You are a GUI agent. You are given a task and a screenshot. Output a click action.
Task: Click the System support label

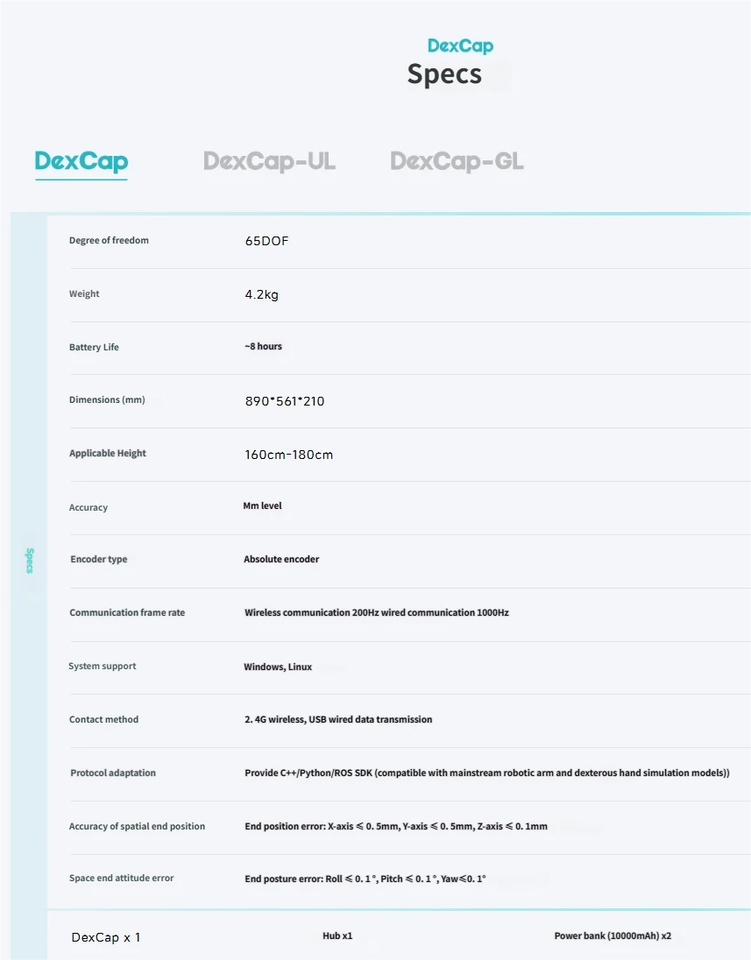pos(102,666)
